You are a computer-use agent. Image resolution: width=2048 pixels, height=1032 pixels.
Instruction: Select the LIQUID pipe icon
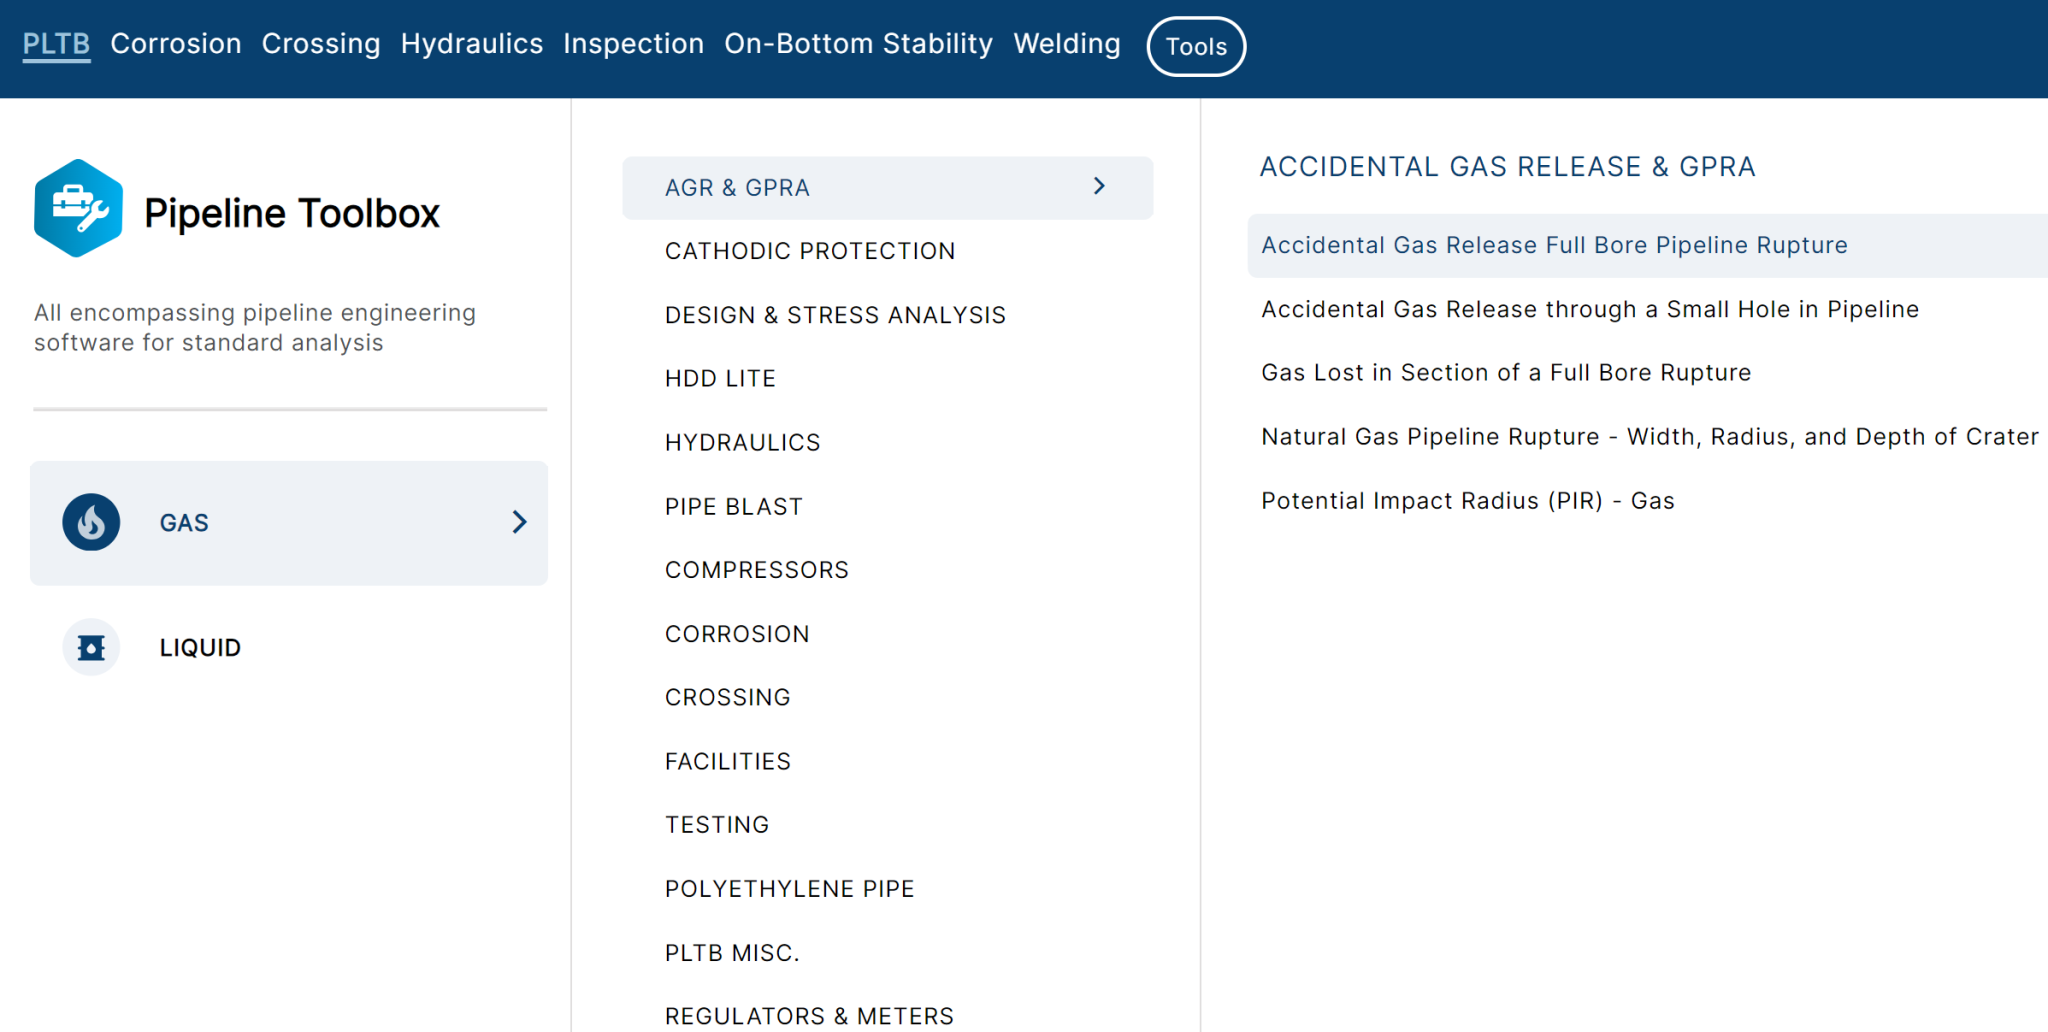[x=90, y=647]
